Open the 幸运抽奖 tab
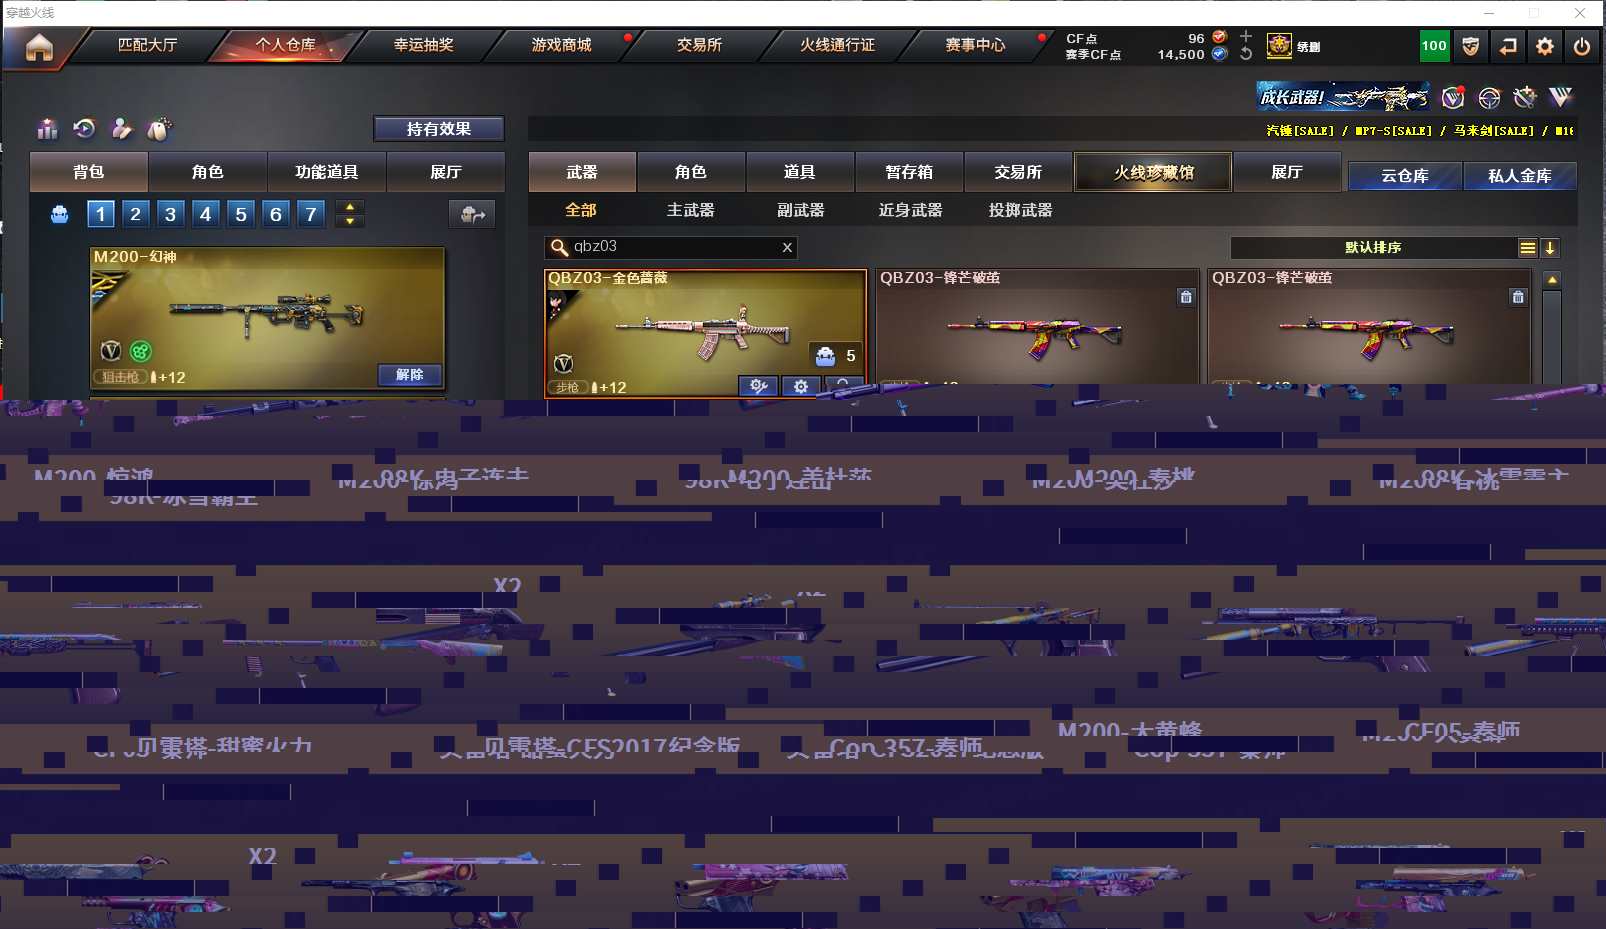 [x=423, y=45]
